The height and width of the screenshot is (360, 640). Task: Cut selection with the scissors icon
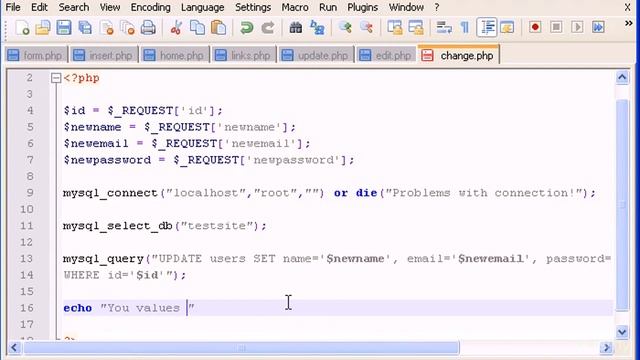pos(176,28)
